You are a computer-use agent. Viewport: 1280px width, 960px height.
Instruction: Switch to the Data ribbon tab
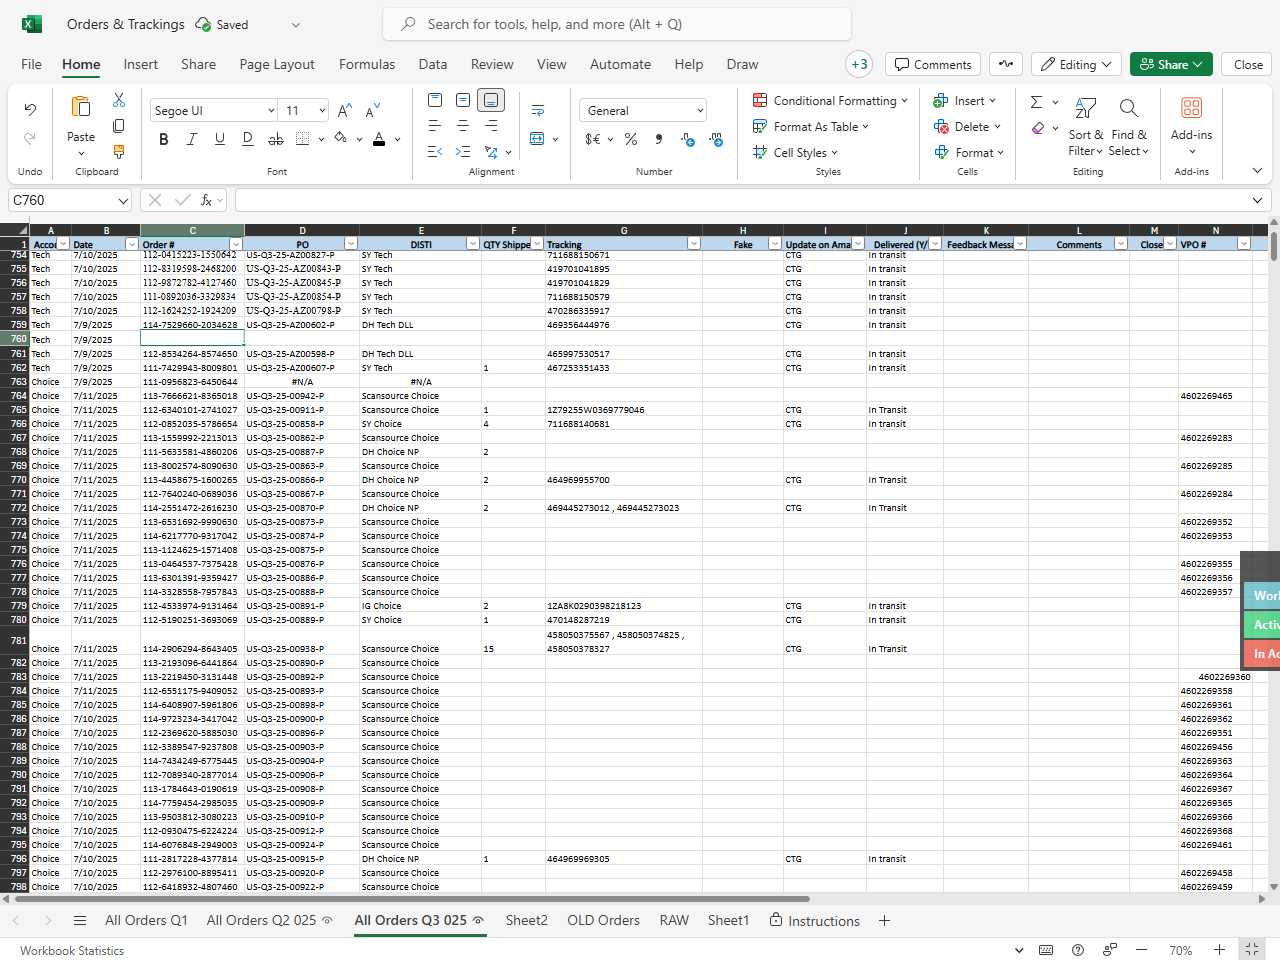coord(433,64)
